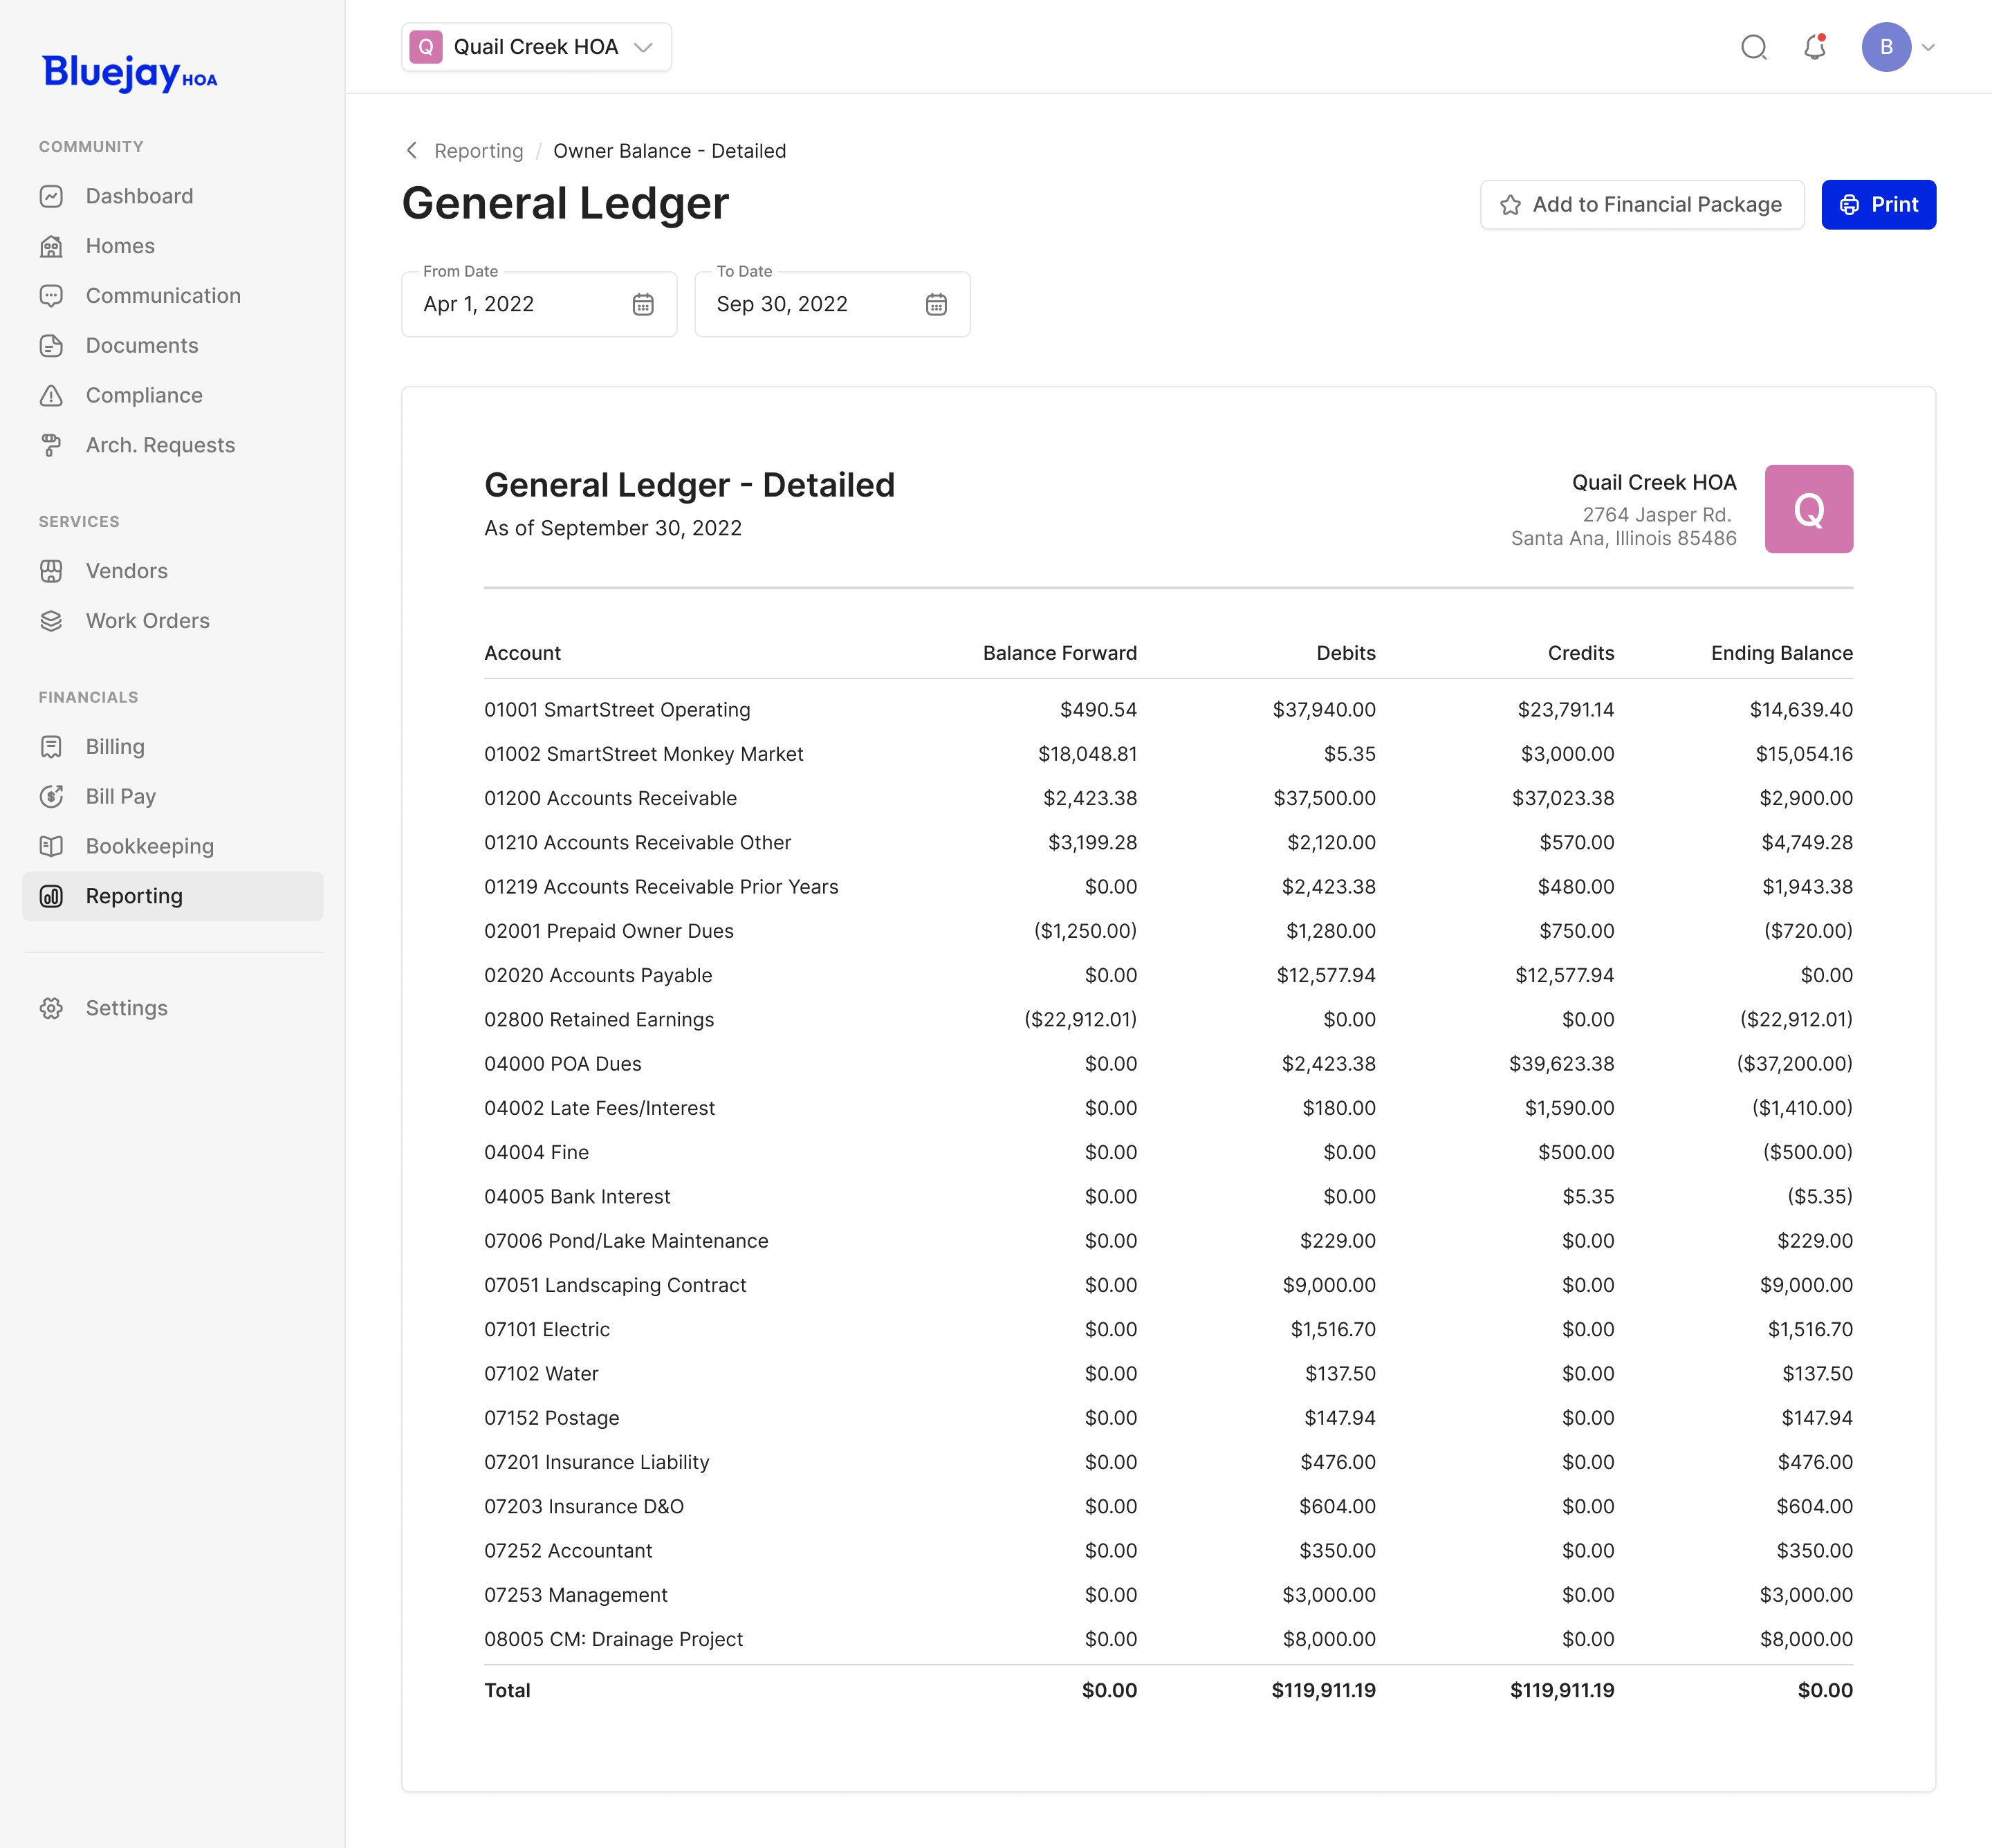Select row 07051 Landscaping Contract

pyautogui.click(x=1168, y=1285)
